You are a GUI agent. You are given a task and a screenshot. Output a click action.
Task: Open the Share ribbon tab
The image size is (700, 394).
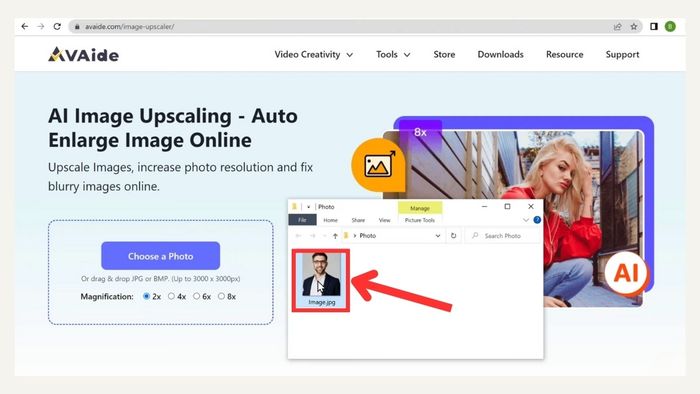tap(358, 220)
